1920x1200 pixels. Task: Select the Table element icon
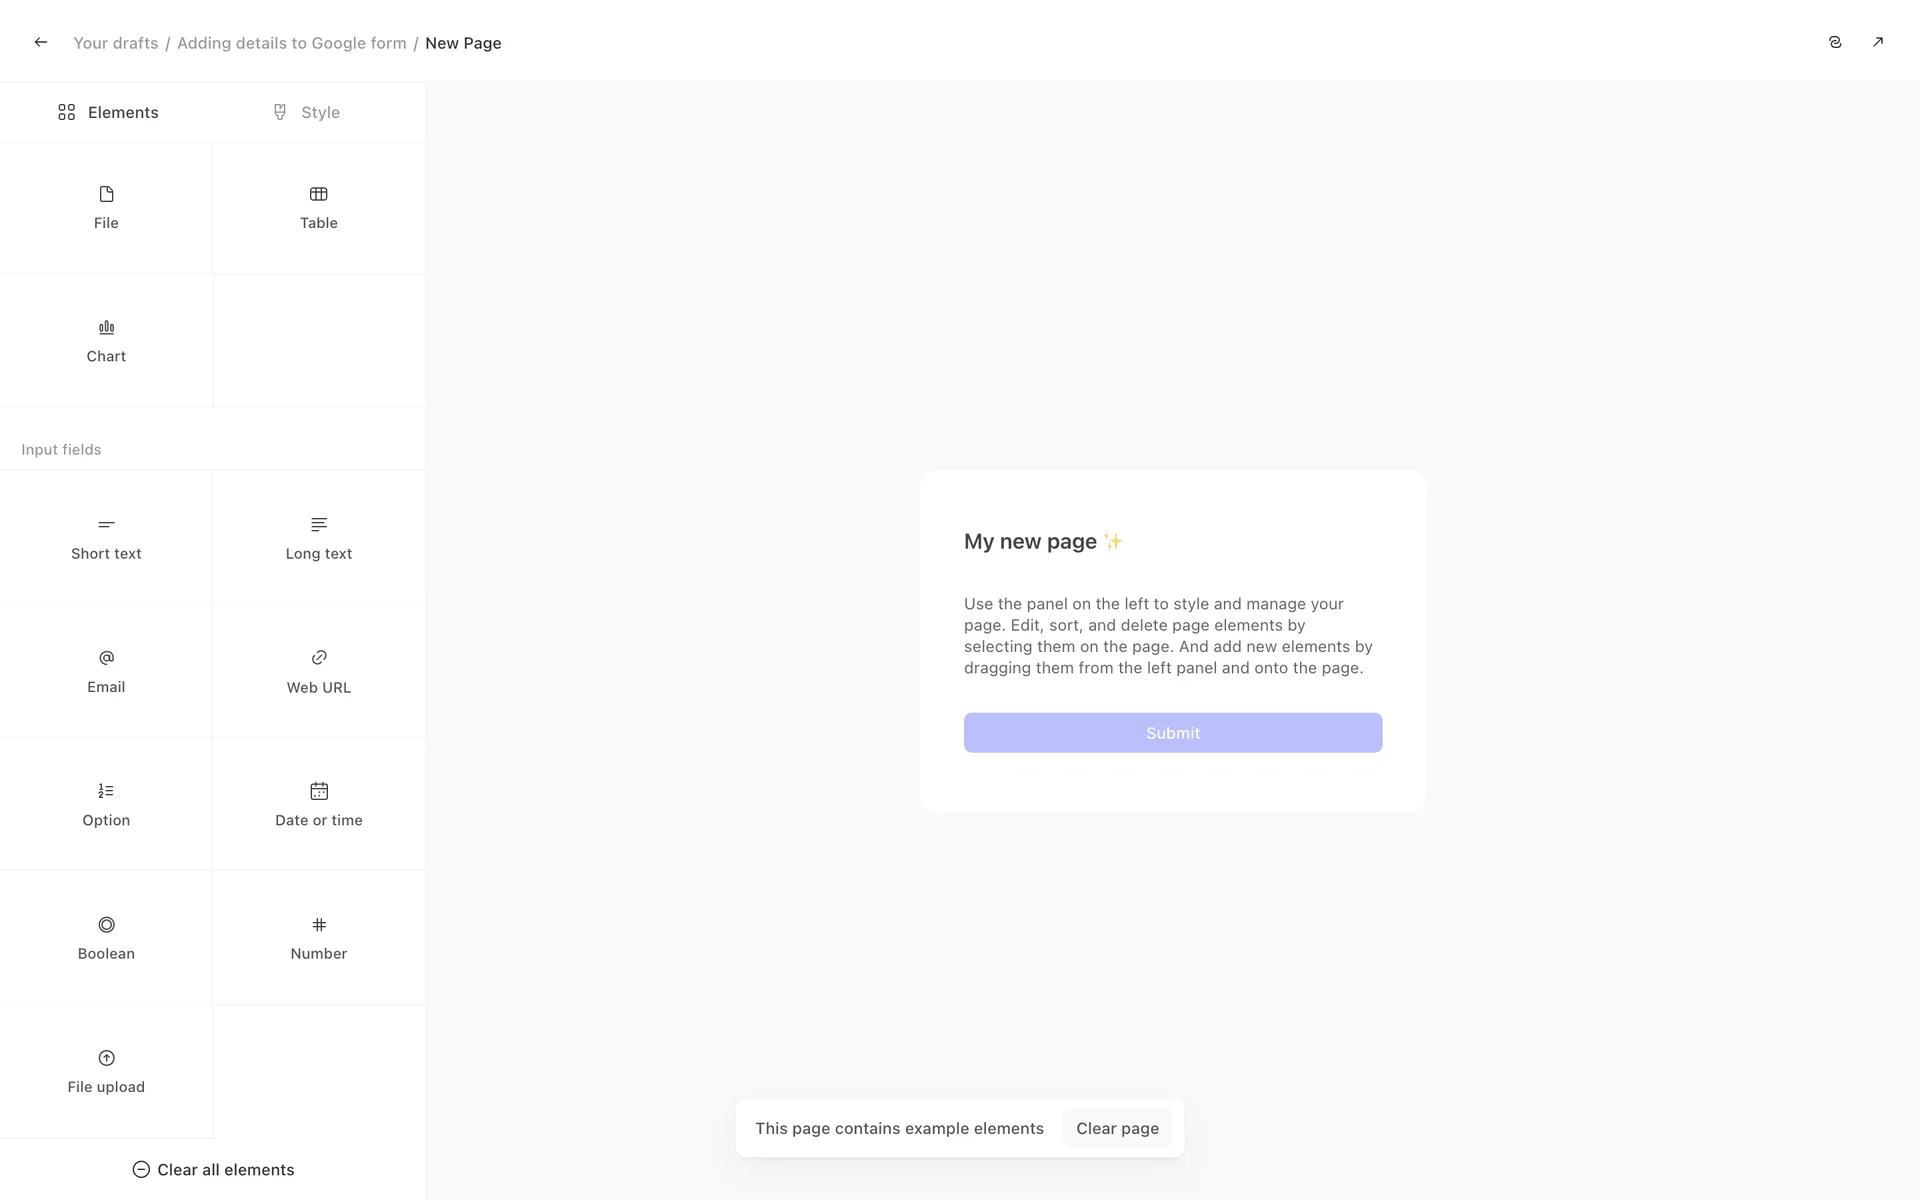[318, 194]
